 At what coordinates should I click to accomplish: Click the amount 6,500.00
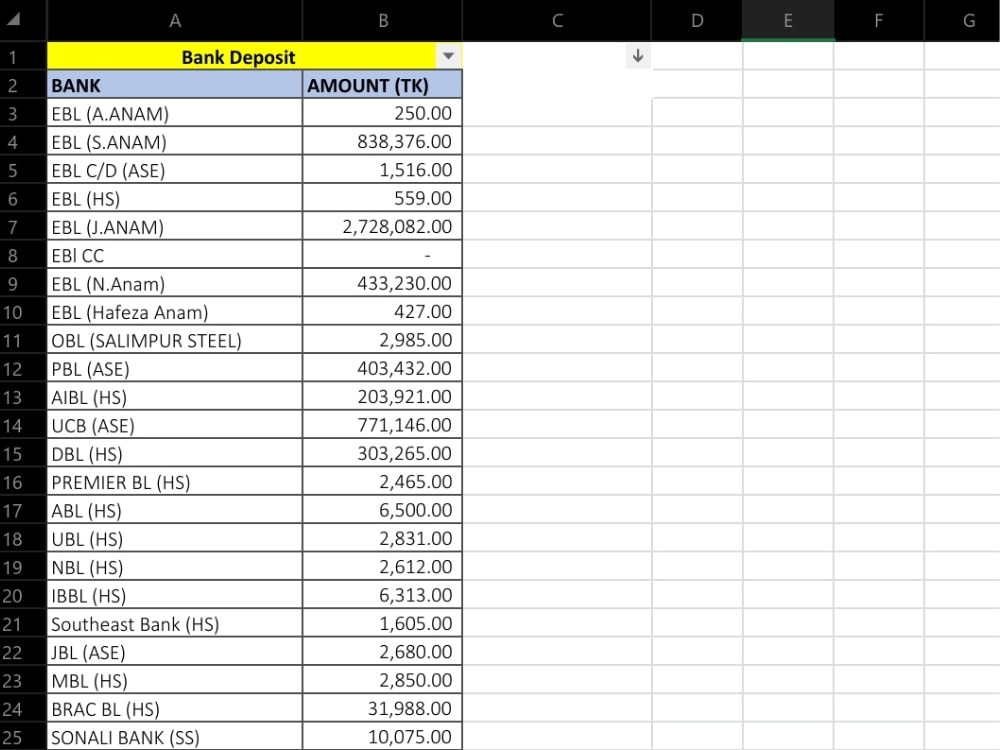click(416, 510)
